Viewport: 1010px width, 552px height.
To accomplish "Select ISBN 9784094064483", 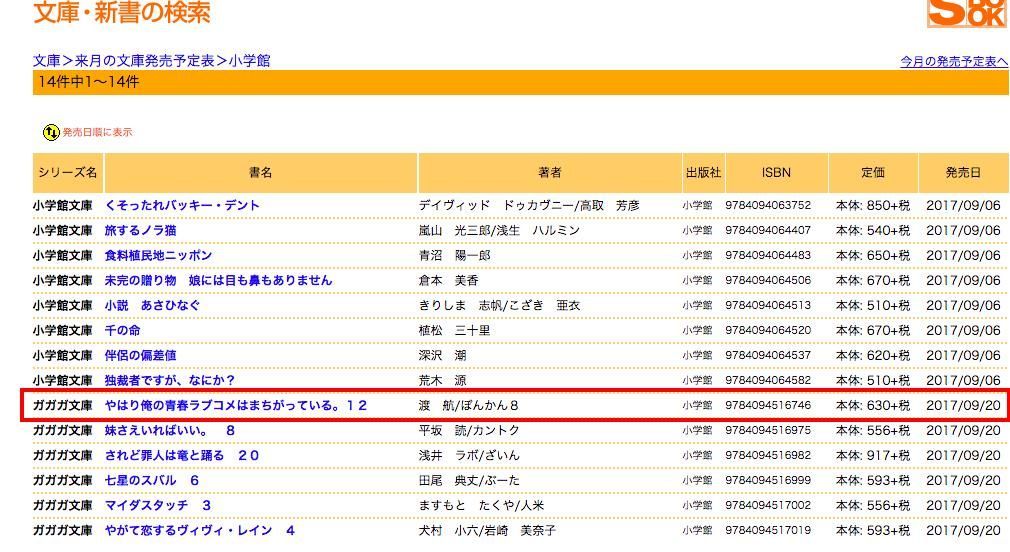I will click(768, 256).
